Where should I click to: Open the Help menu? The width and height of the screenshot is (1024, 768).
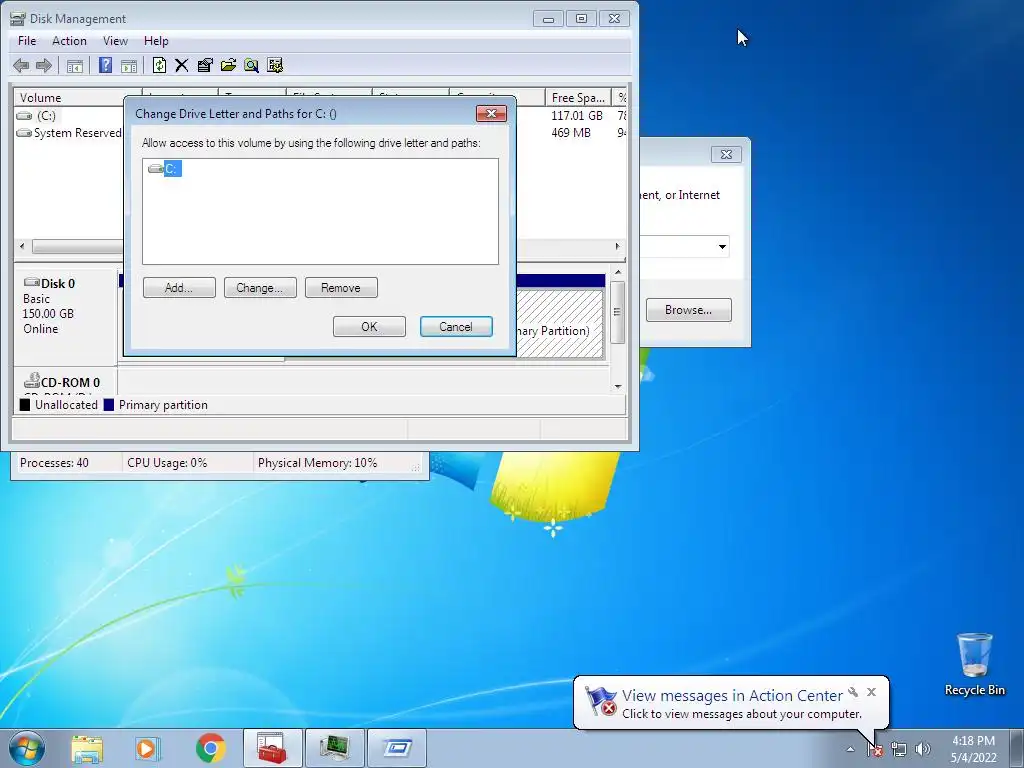point(156,40)
